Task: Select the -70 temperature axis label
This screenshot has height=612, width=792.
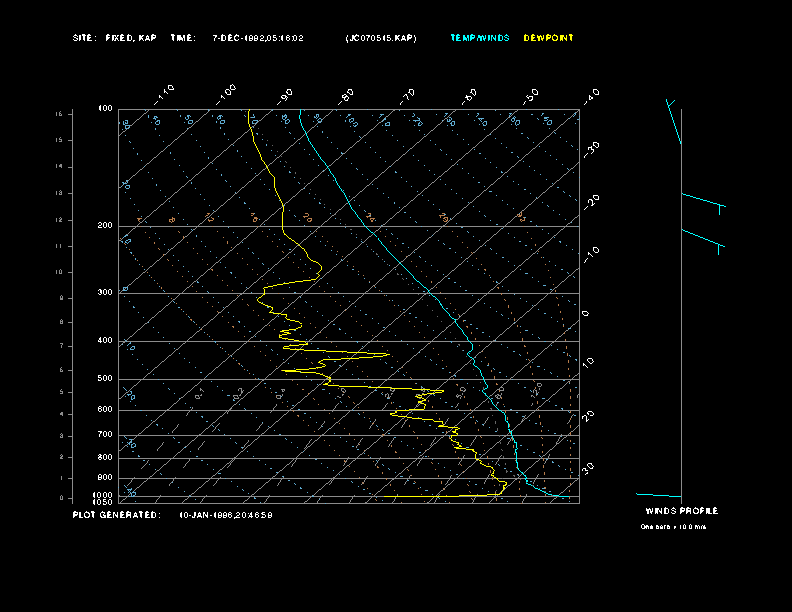Action: coord(408,96)
